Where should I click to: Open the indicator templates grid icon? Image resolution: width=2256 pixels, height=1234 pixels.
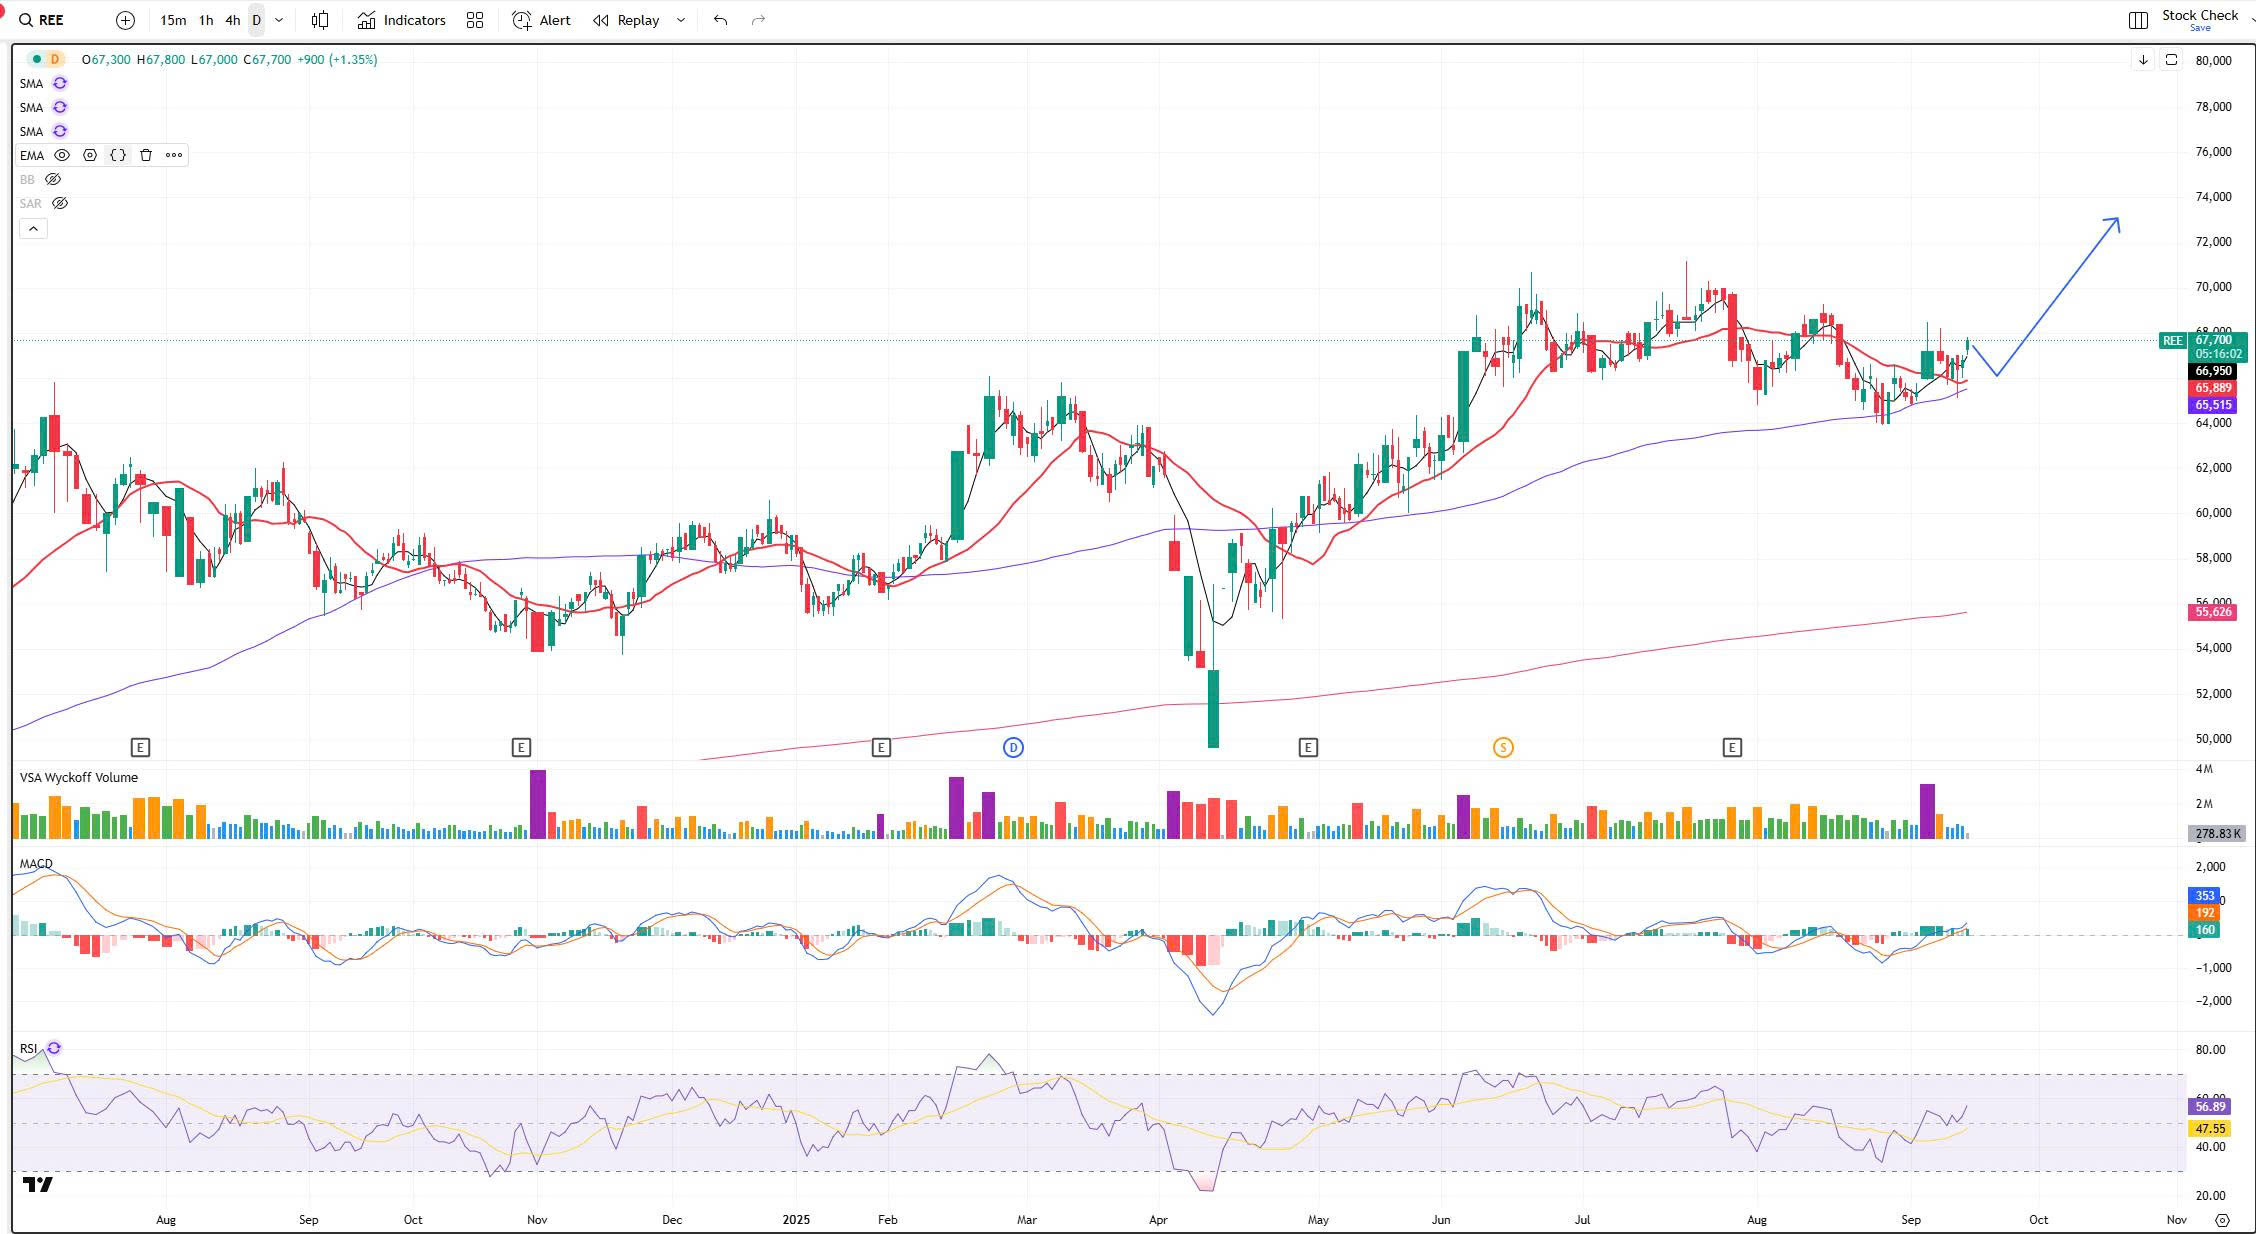(x=475, y=20)
